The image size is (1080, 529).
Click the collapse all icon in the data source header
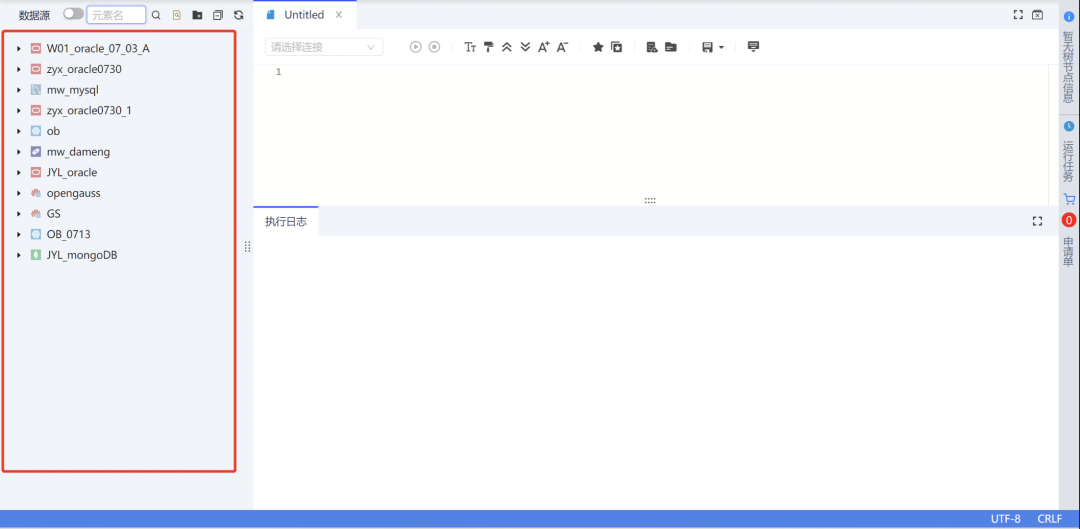tap(218, 15)
